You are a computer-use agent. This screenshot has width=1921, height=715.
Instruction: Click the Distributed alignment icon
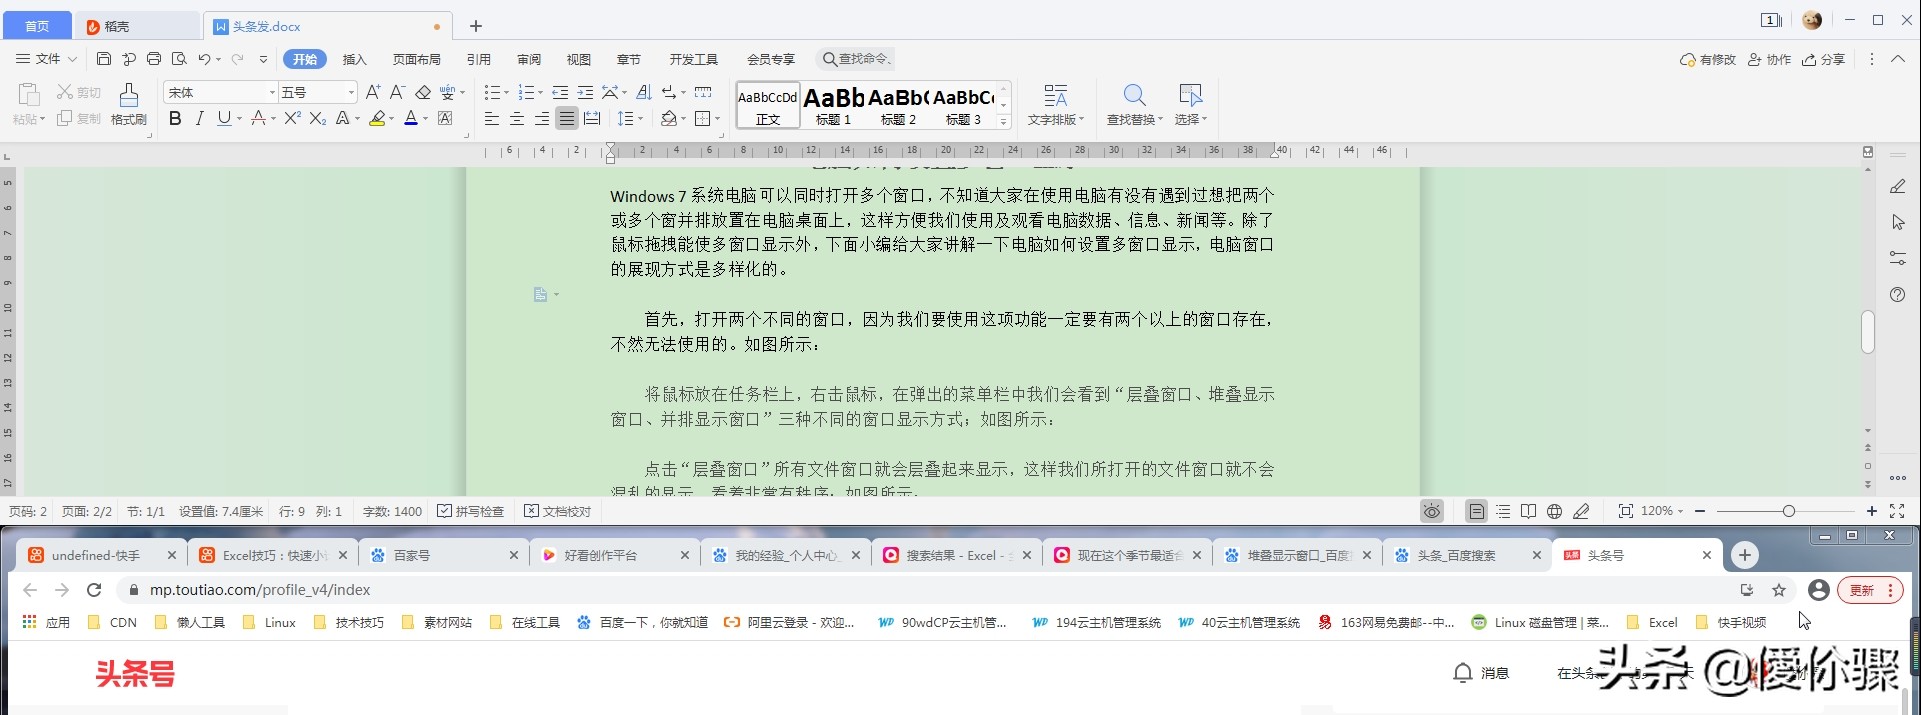tap(592, 119)
